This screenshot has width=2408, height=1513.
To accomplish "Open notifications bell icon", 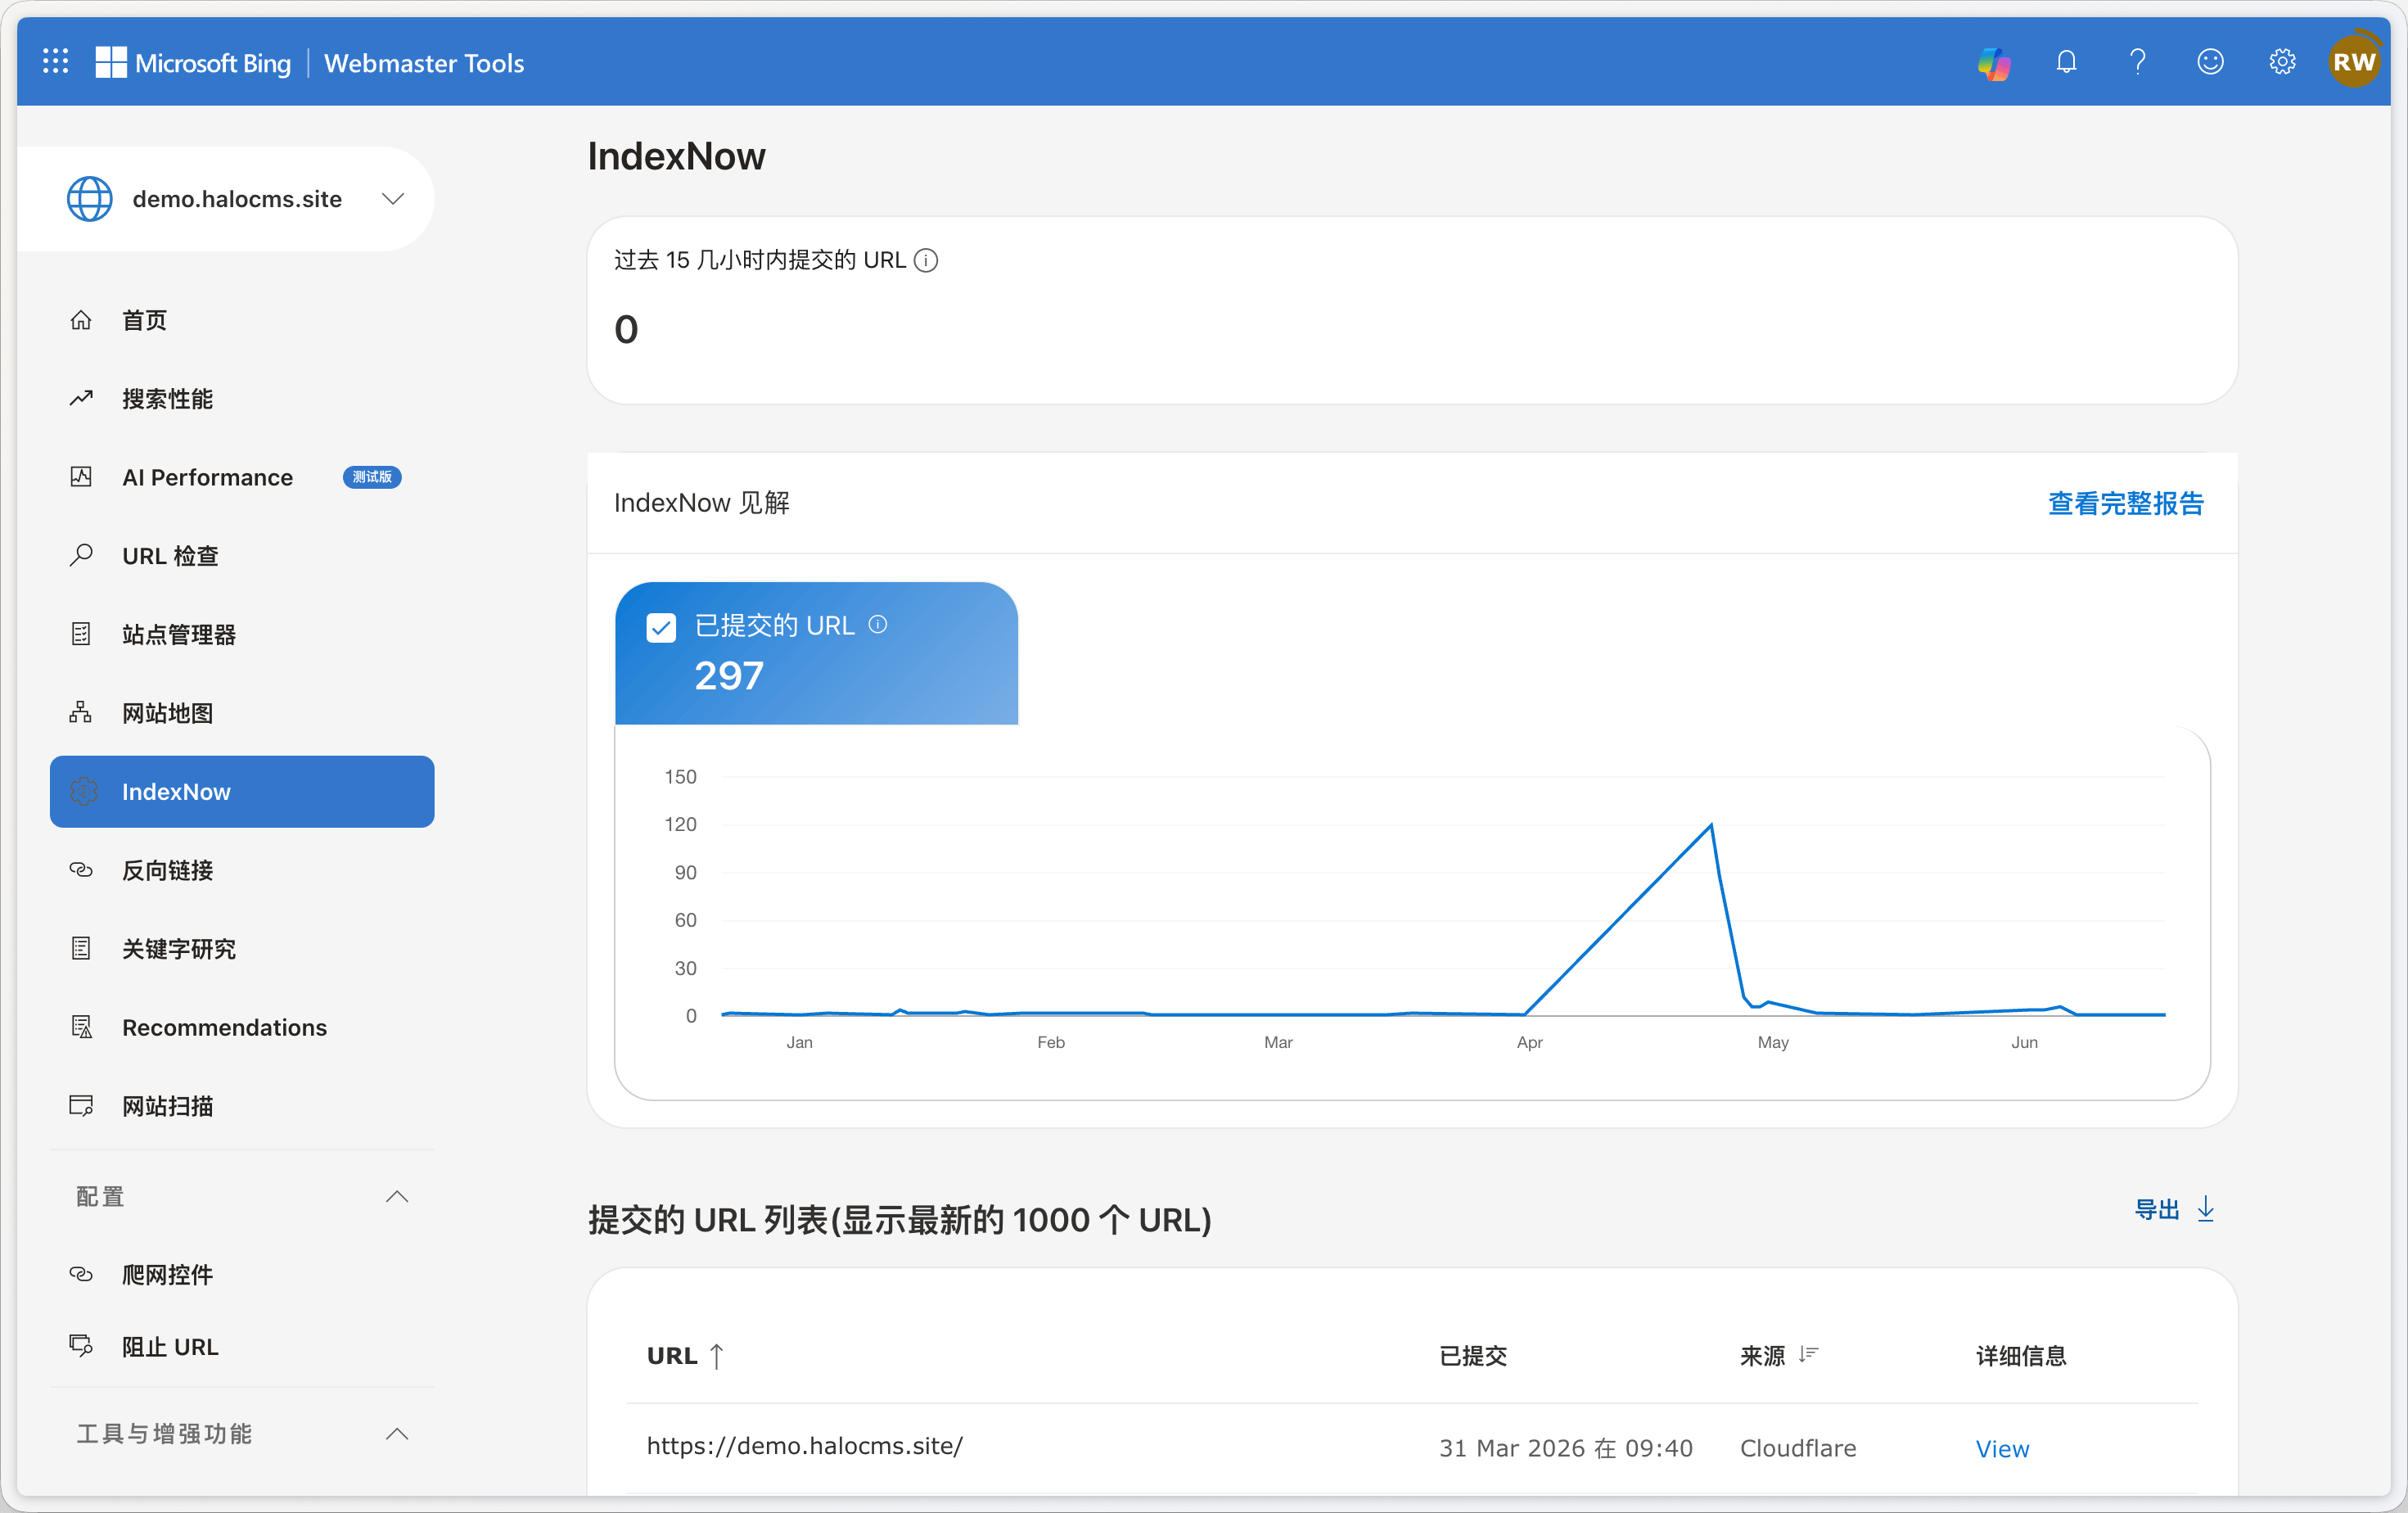I will coord(2066,63).
